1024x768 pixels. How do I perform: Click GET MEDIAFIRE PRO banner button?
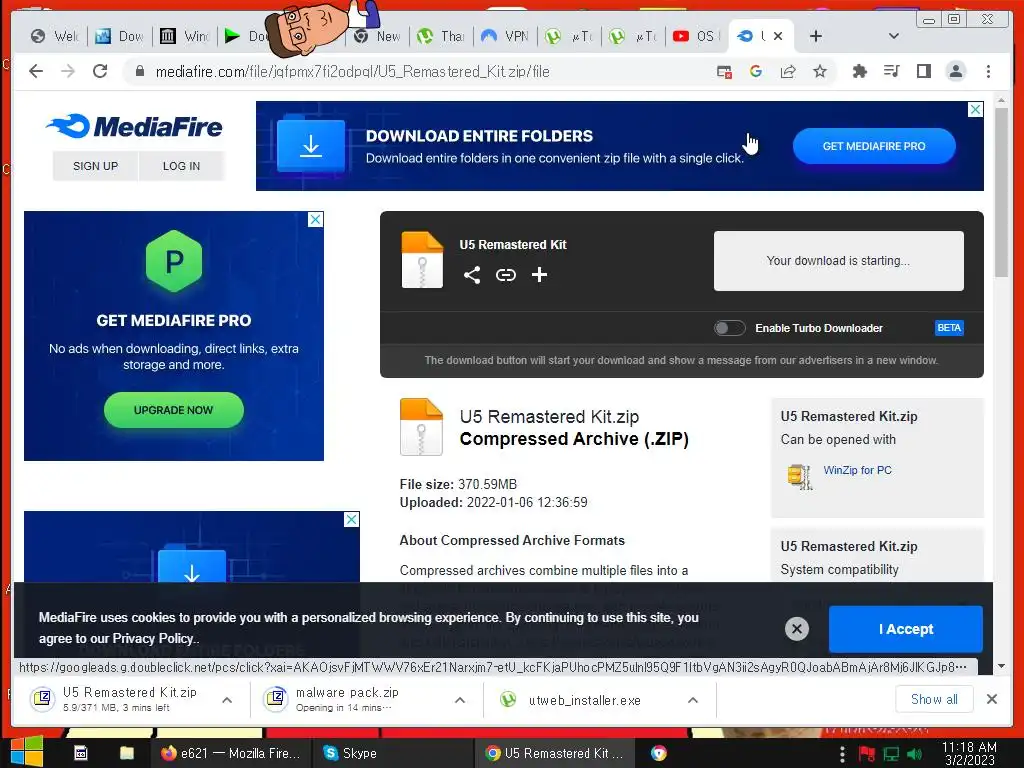point(874,146)
